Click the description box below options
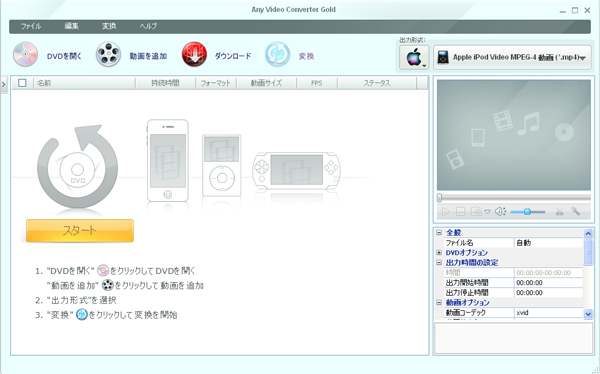 point(514,338)
